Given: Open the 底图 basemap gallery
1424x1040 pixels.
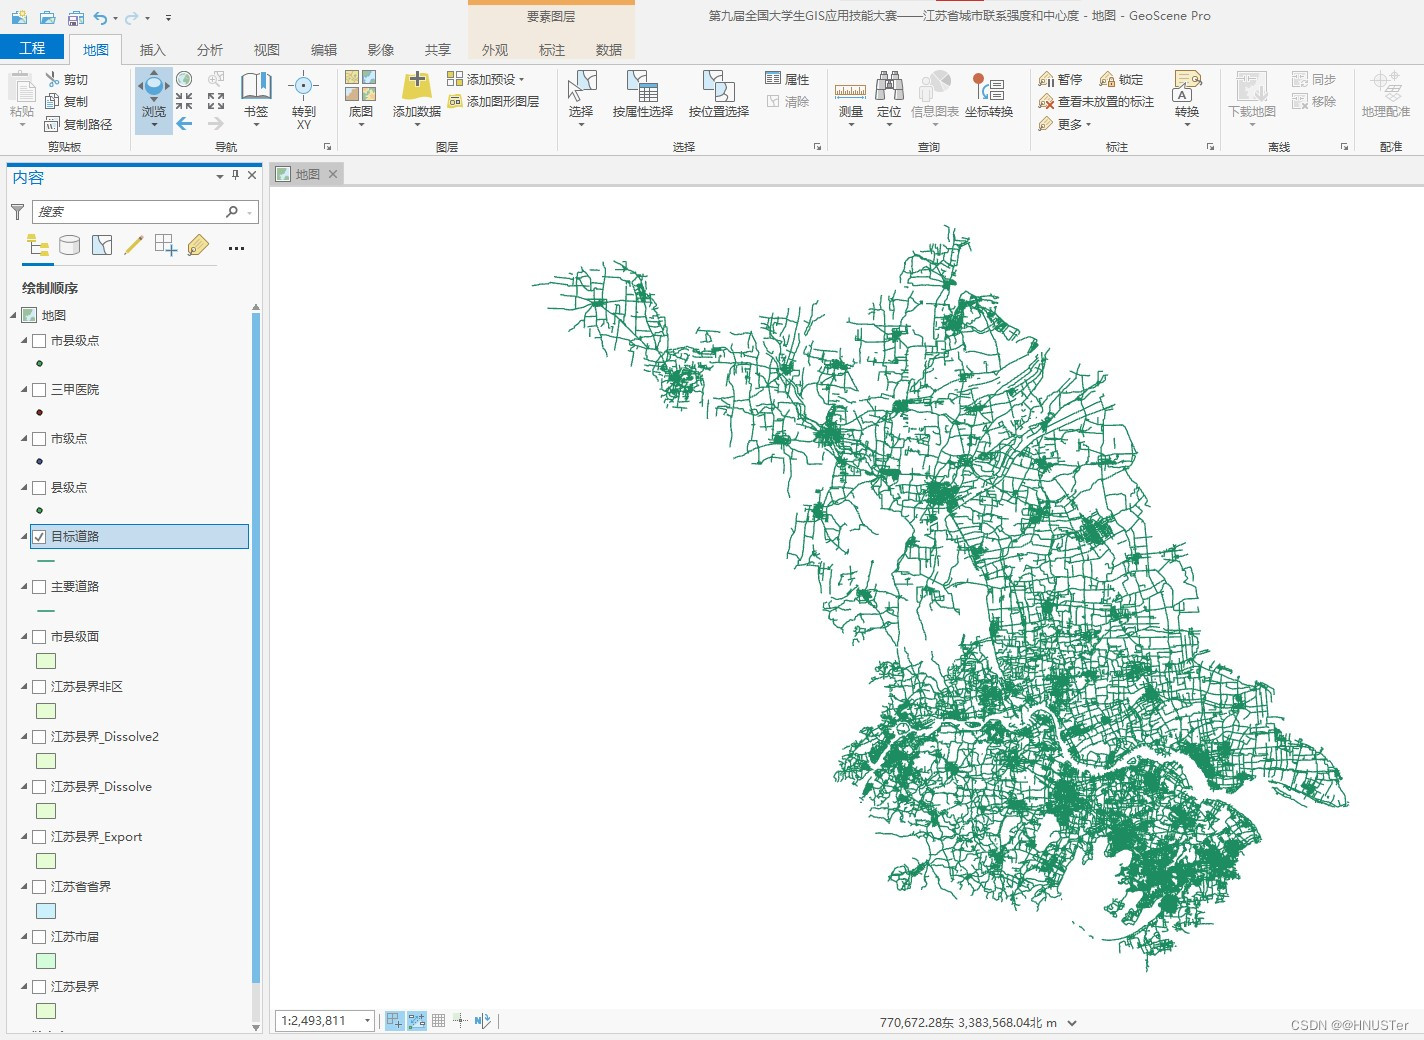Looking at the screenshot, I should (361, 96).
